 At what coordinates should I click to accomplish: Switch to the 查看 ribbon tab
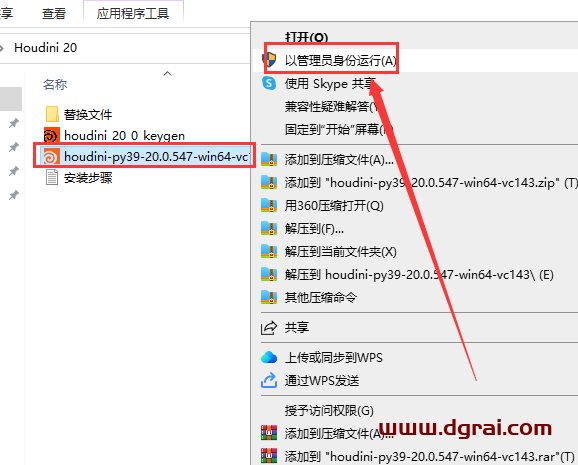tap(54, 14)
